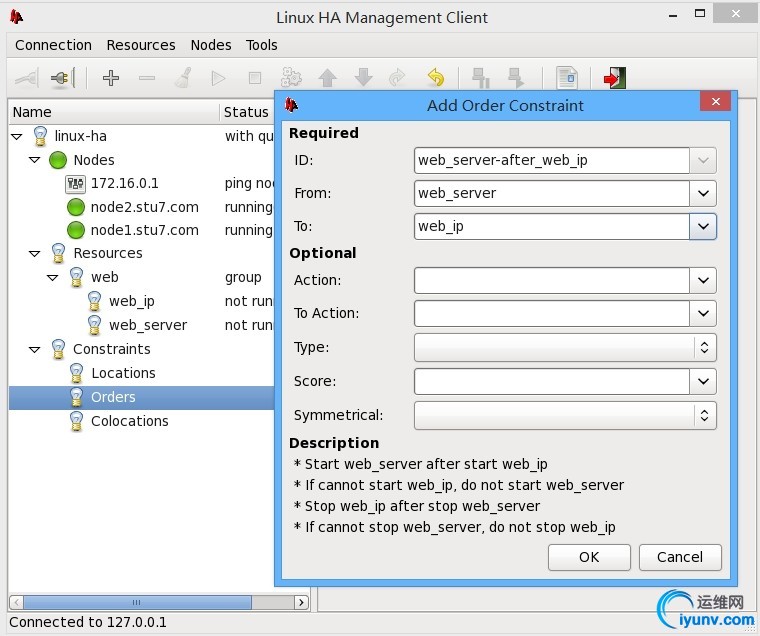Open the Resources menu
This screenshot has height=636, width=760.
141,45
